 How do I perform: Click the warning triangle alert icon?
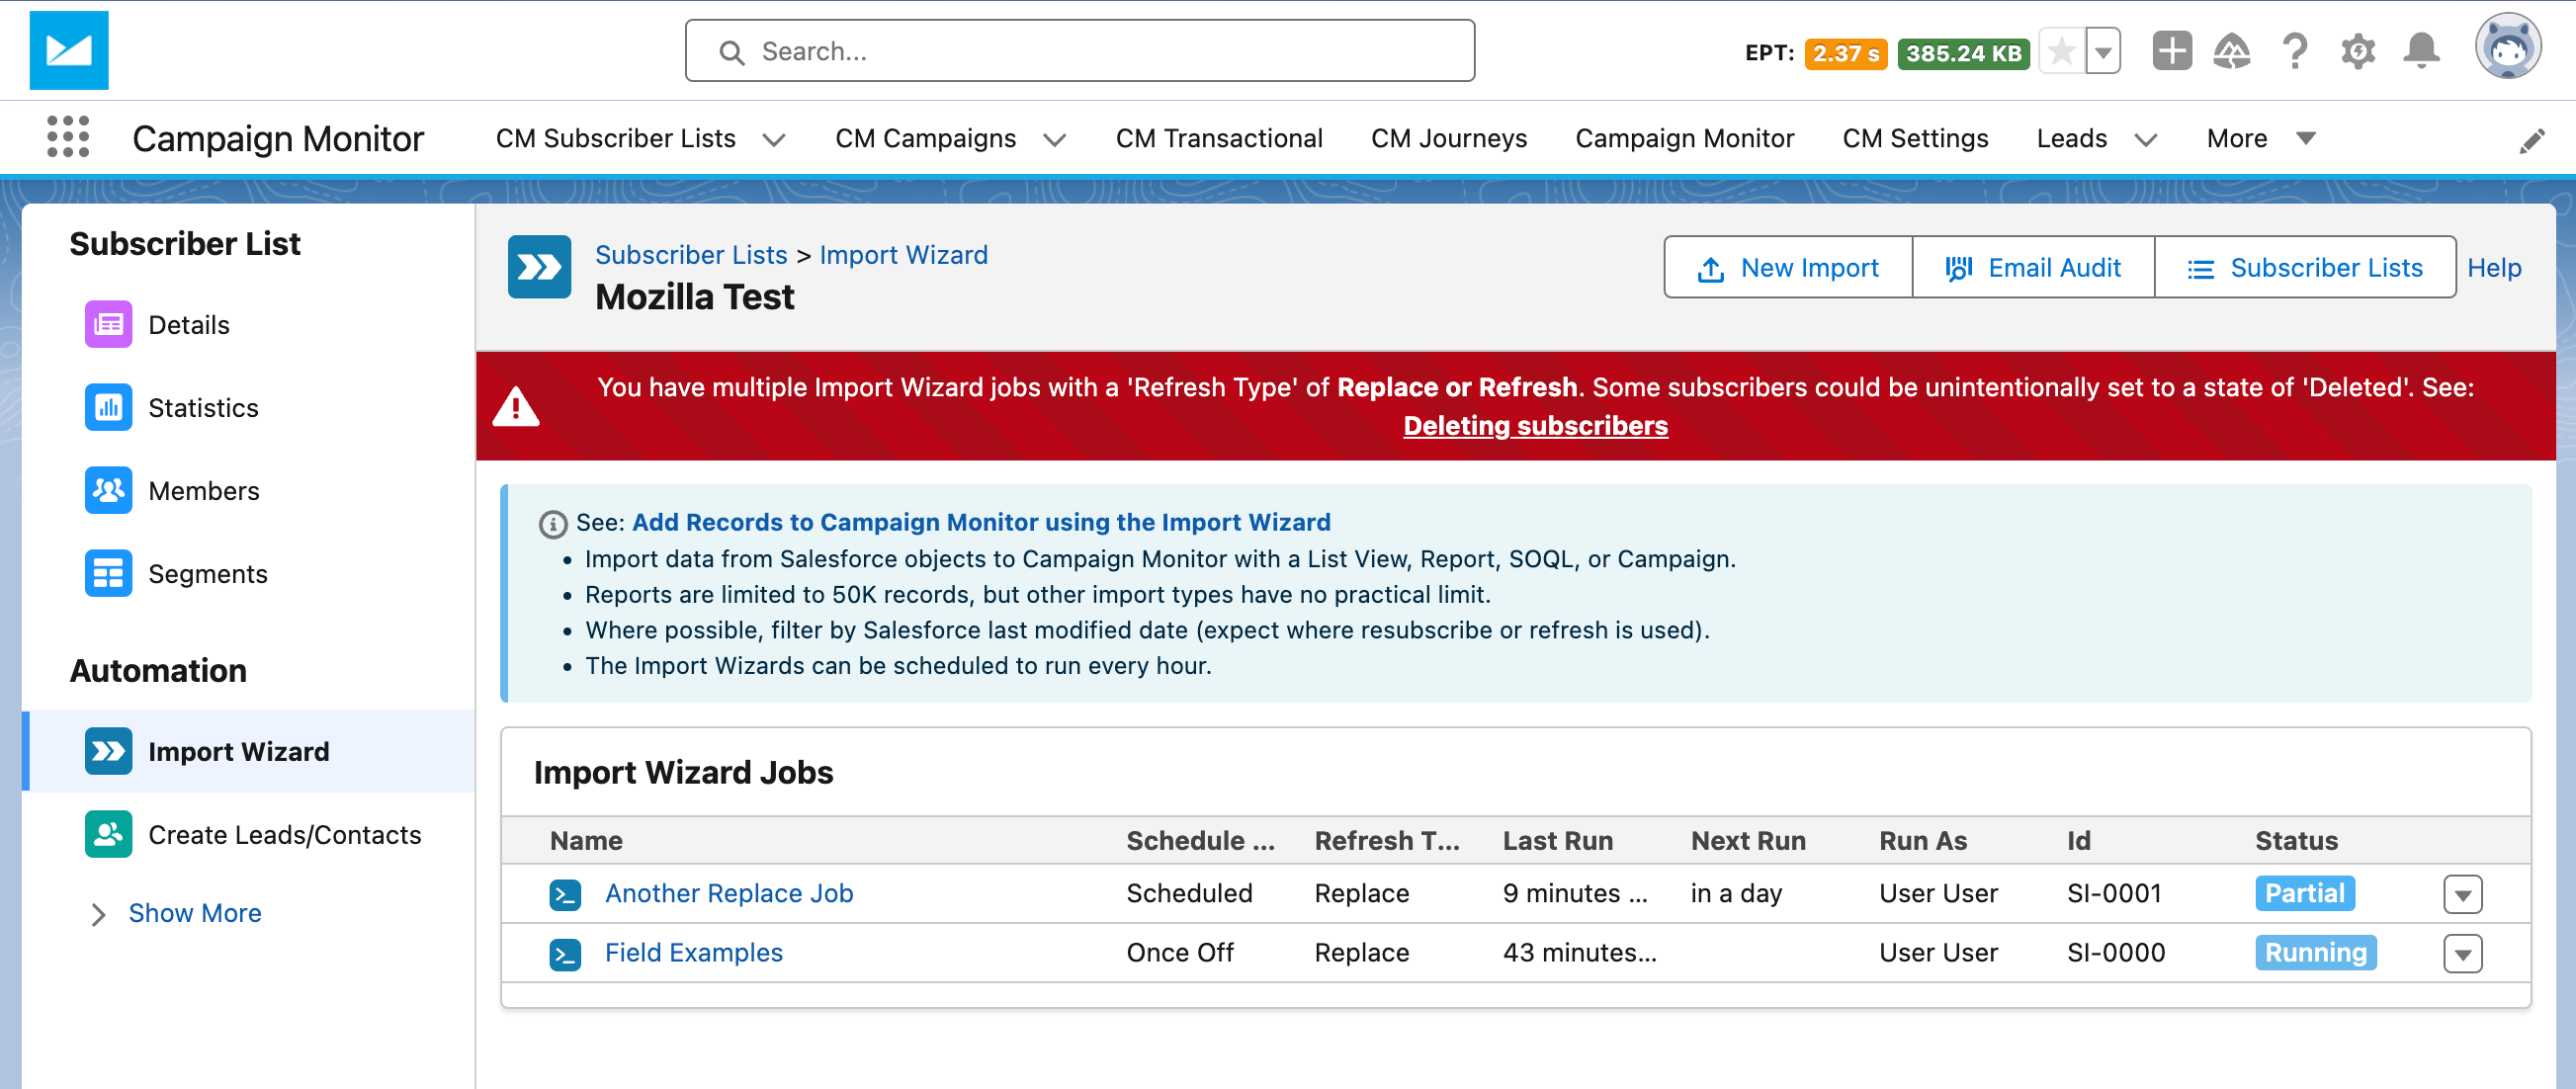[516, 406]
